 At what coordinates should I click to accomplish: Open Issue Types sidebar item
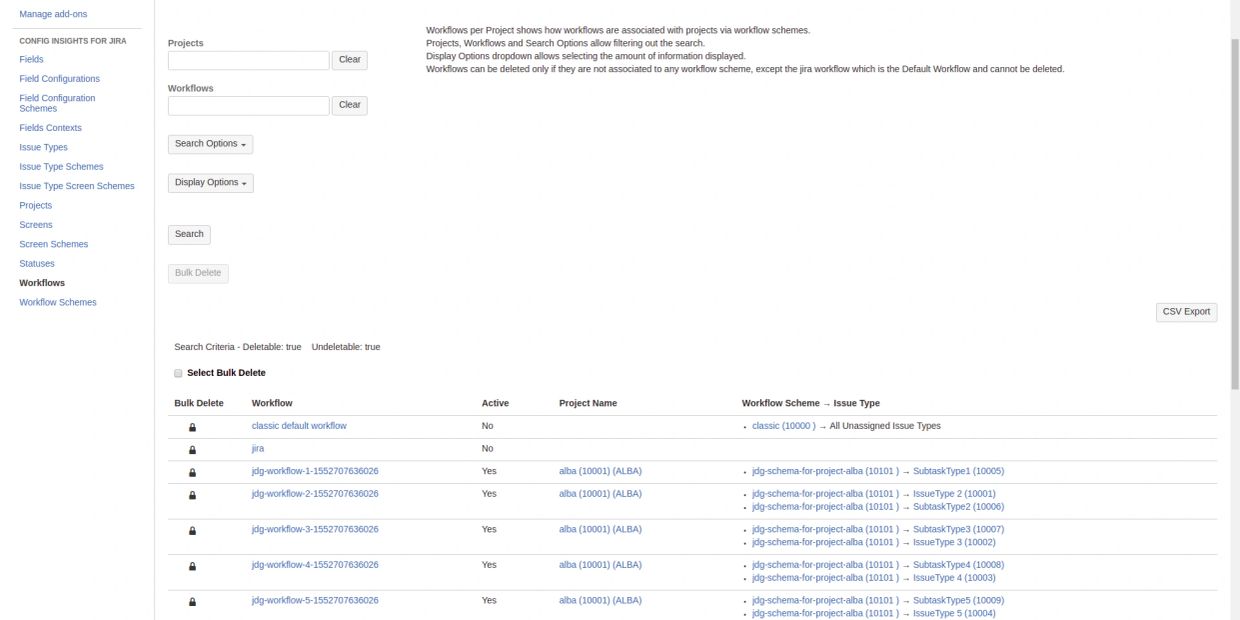43,147
